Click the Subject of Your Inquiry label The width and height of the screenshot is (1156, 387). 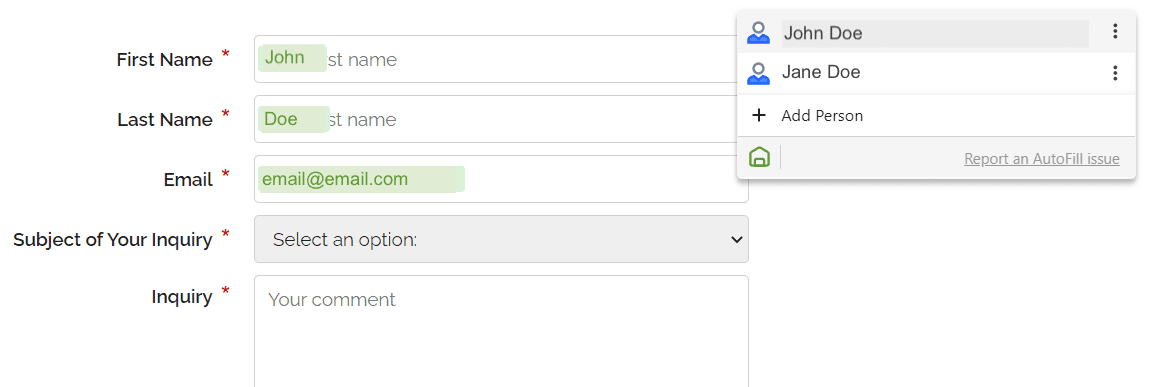[113, 240]
